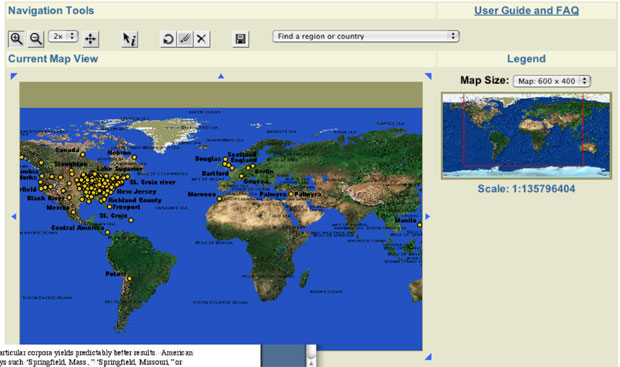Image resolution: width=620 pixels, height=367 pixels.
Task: Click the X clear icon in toolbar
Action: click(x=201, y=39)
